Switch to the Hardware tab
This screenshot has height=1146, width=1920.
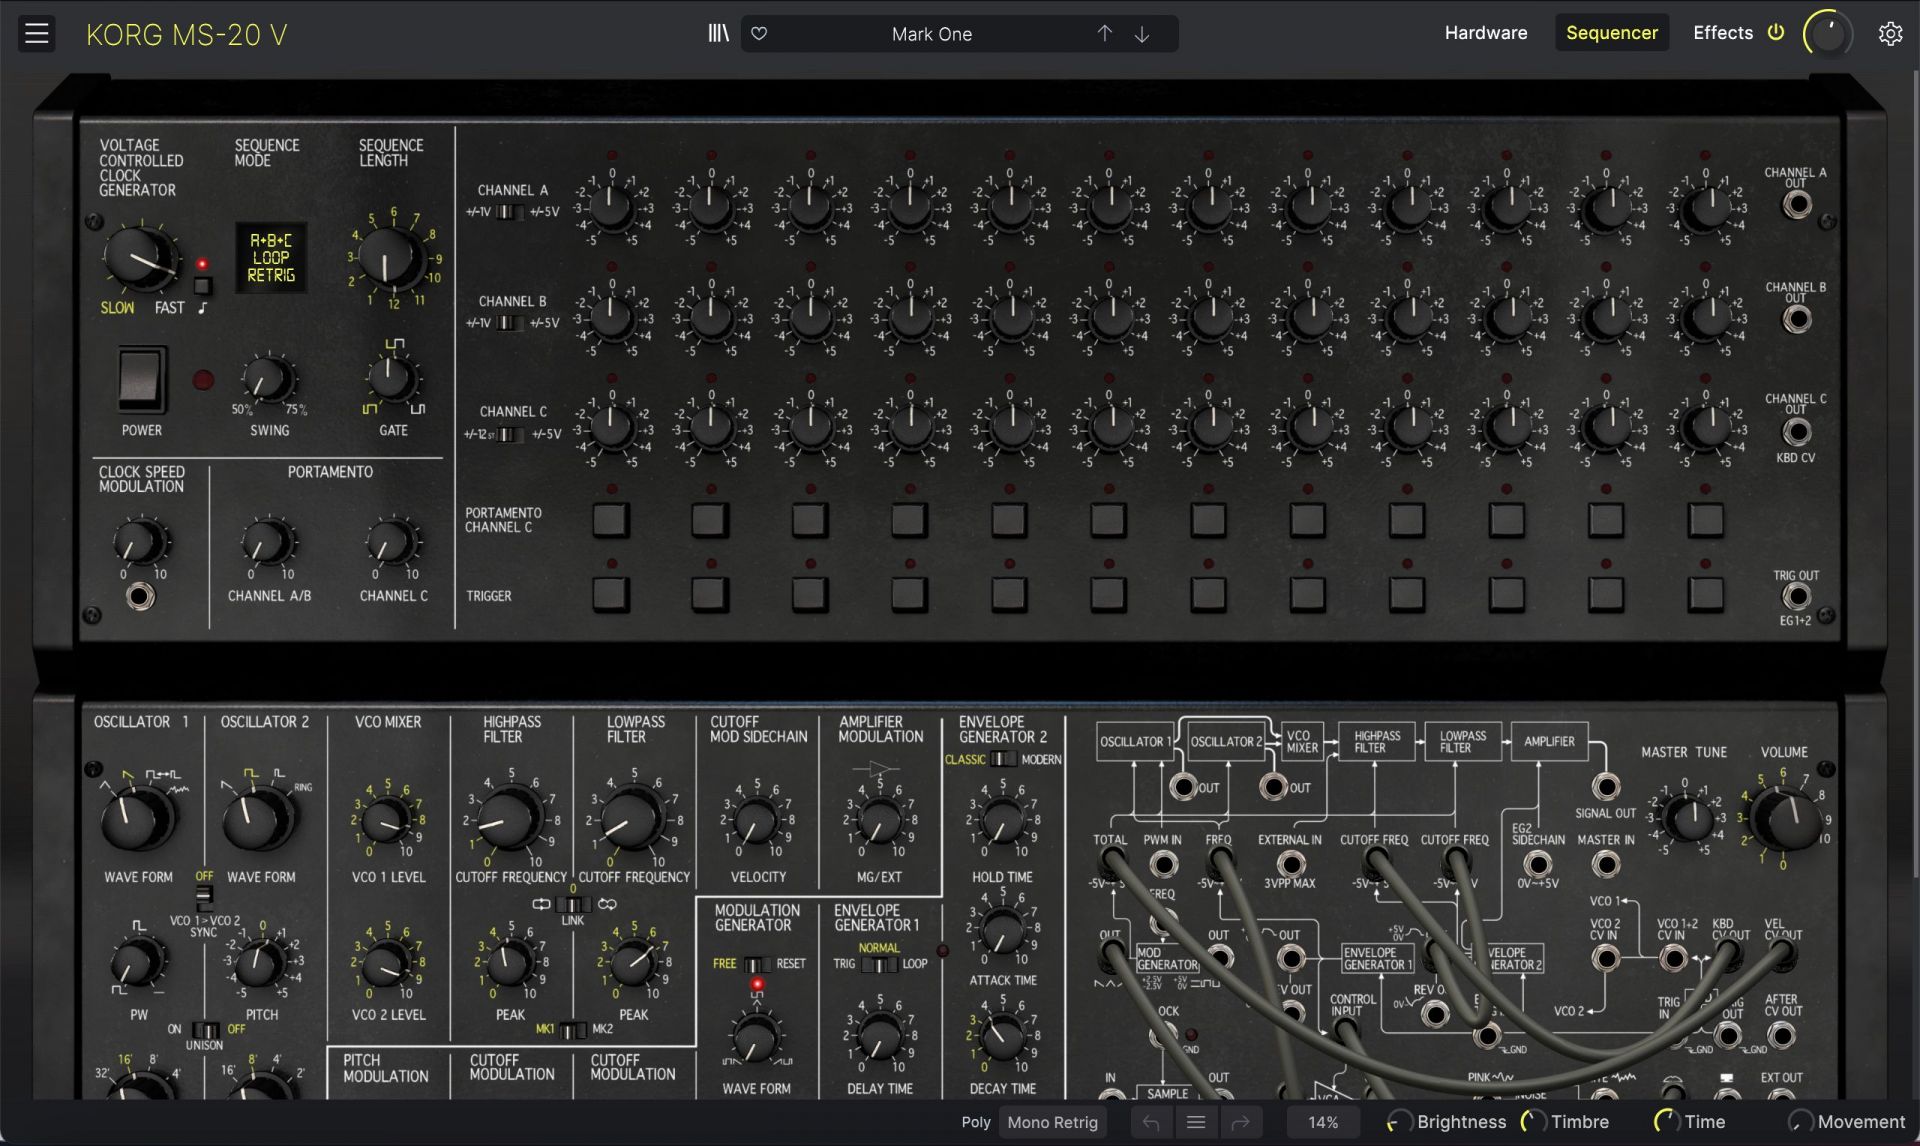1486,33
